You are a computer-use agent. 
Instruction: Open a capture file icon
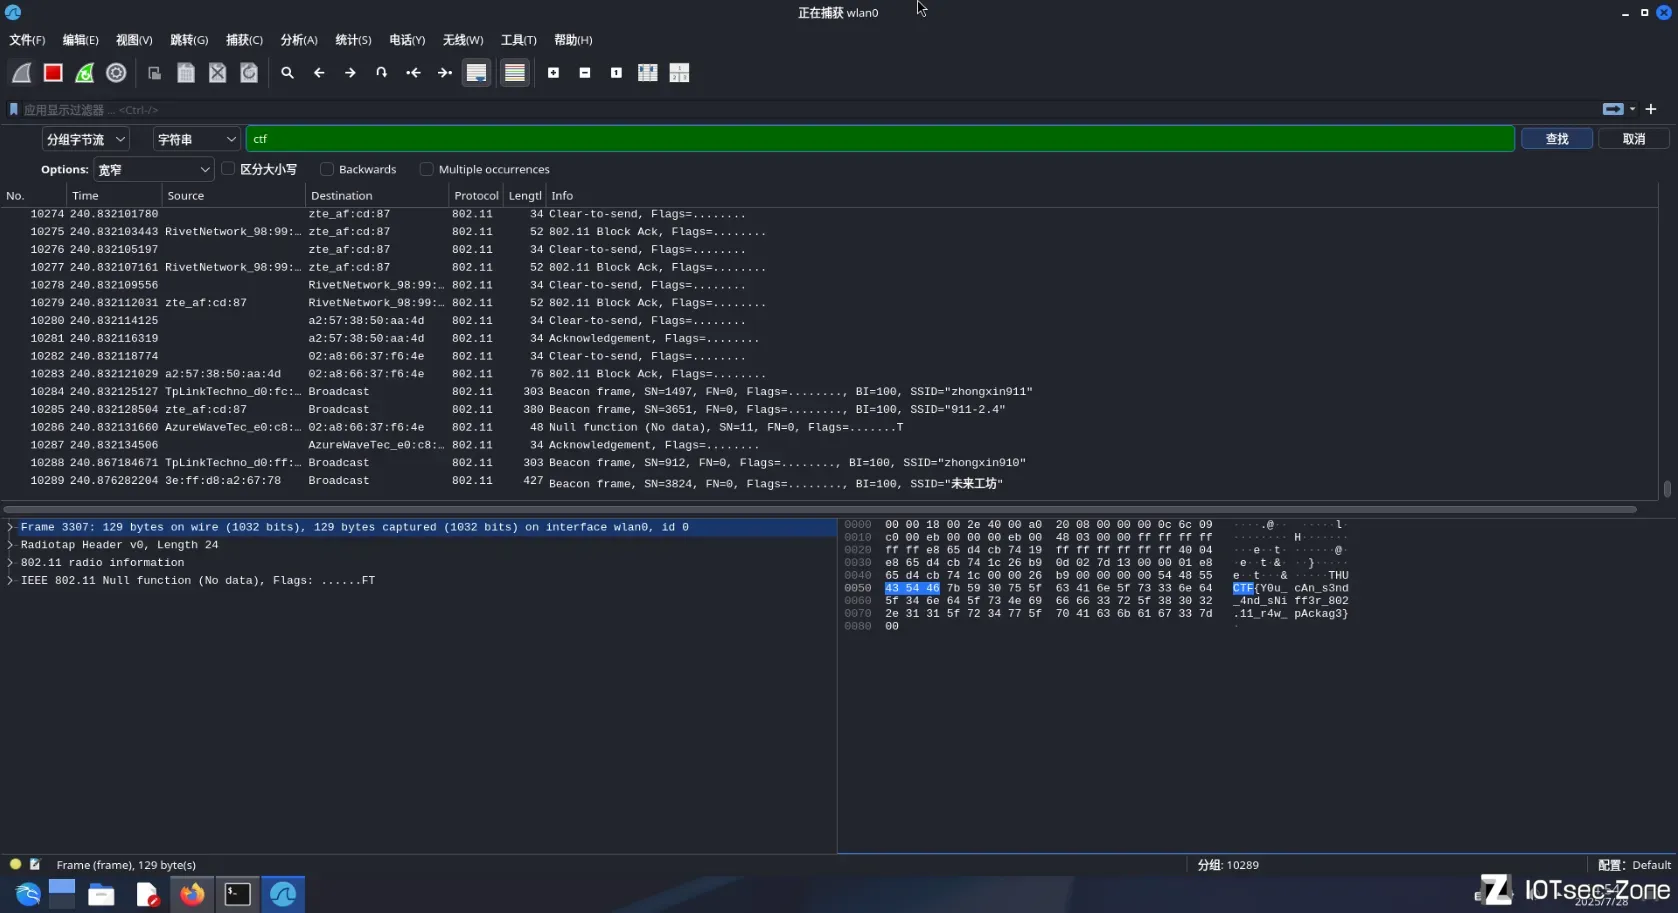tap(154, 73)
